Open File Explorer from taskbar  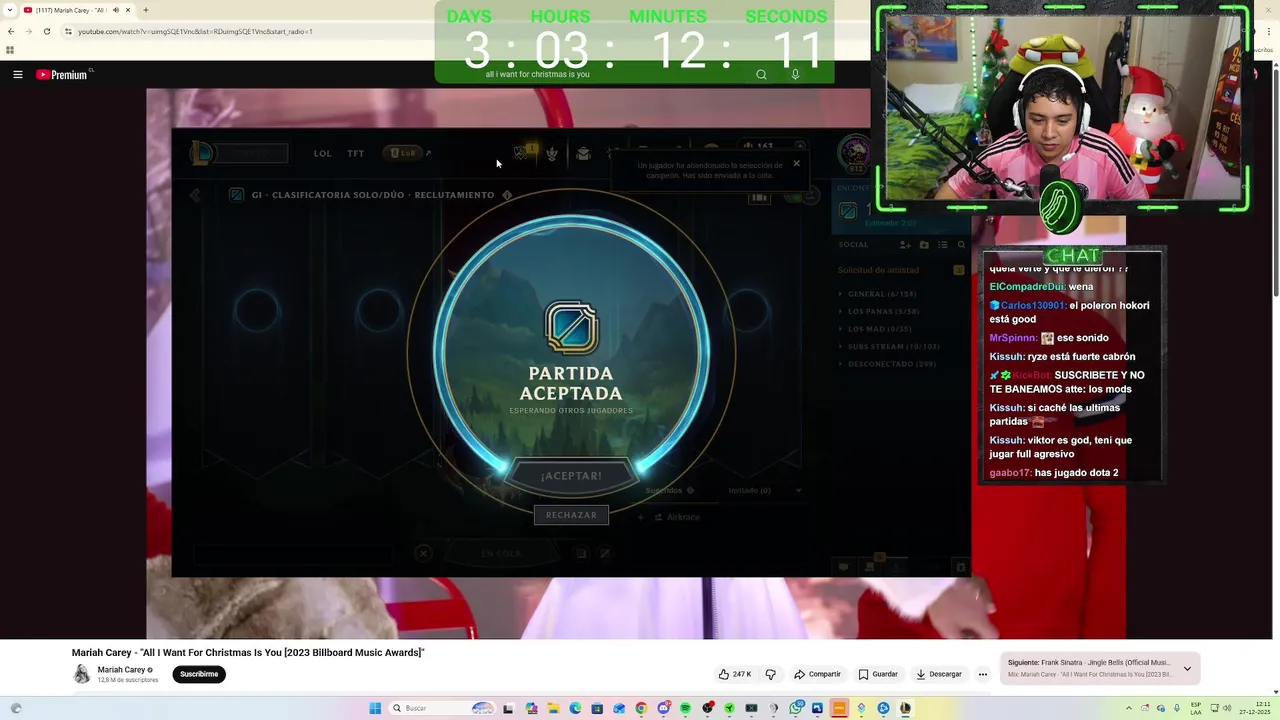(x=553, y=708)
